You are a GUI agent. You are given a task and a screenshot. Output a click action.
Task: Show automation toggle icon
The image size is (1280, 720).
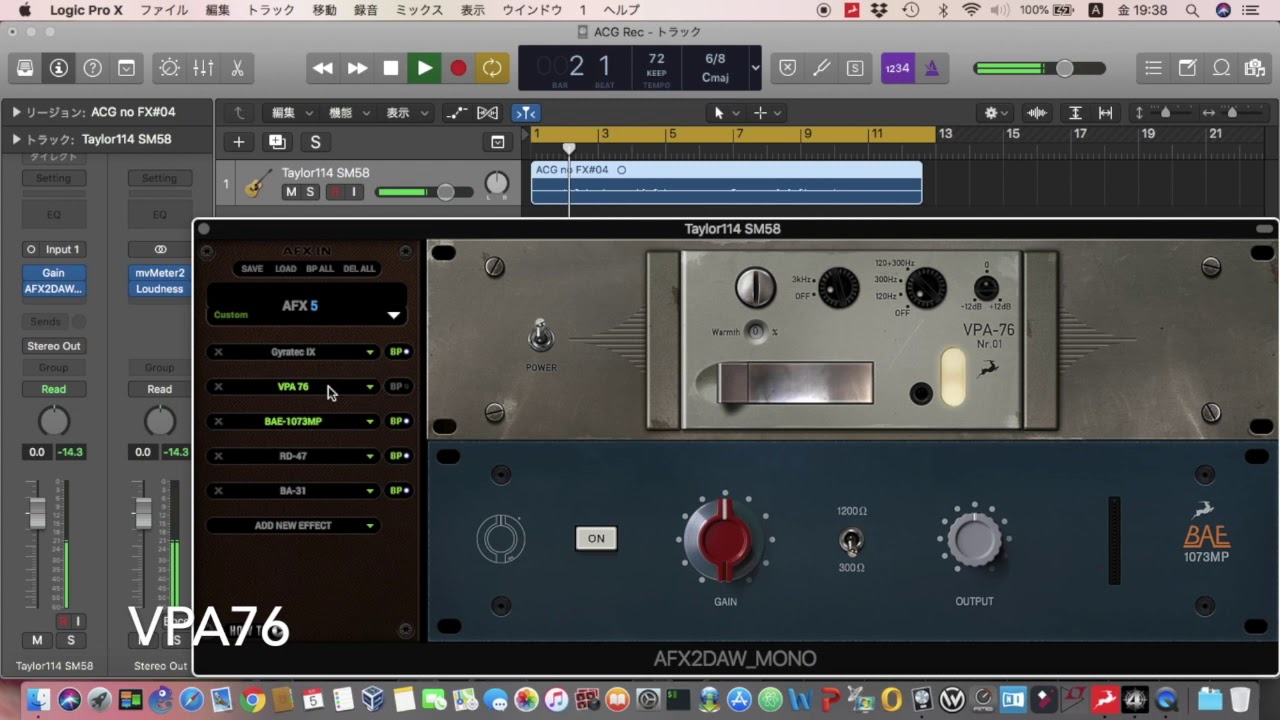[456, 113]
